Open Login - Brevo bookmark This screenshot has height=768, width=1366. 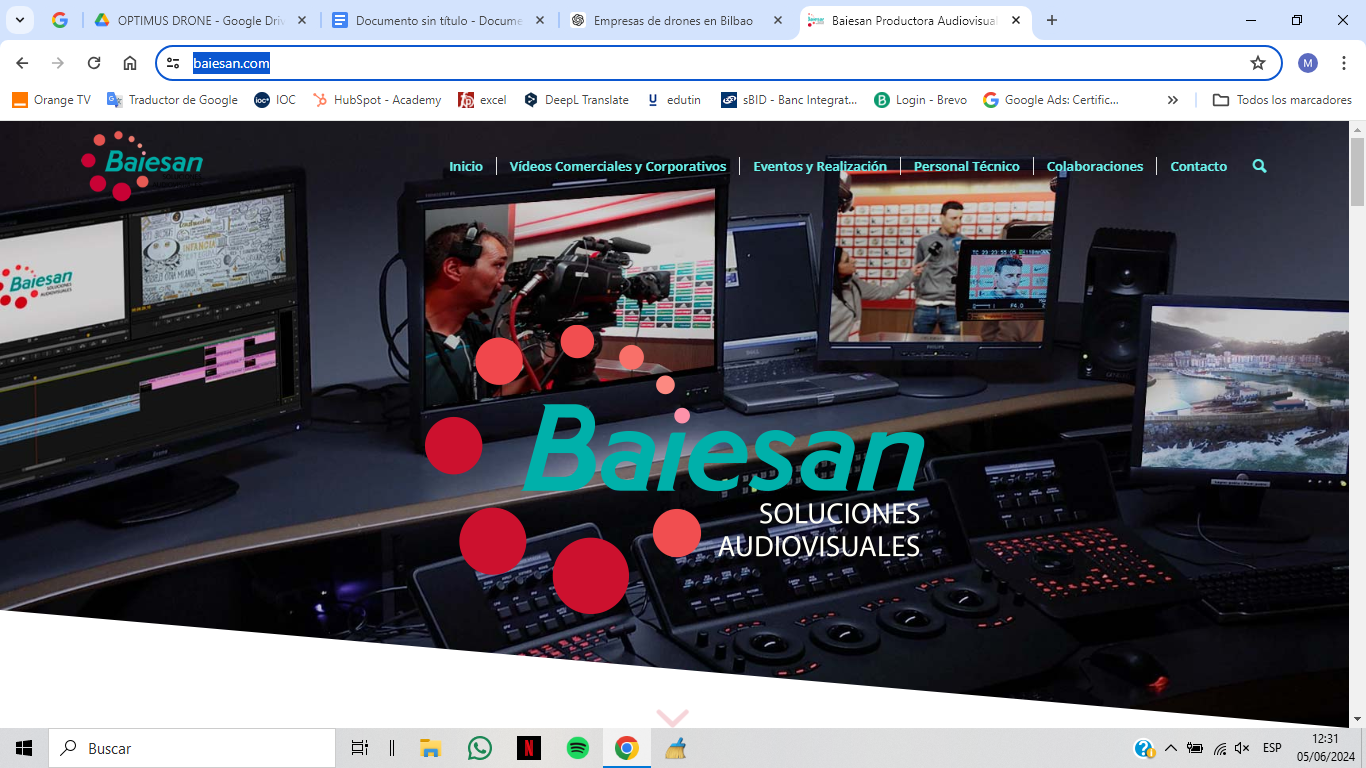click(x=920, y=100)
